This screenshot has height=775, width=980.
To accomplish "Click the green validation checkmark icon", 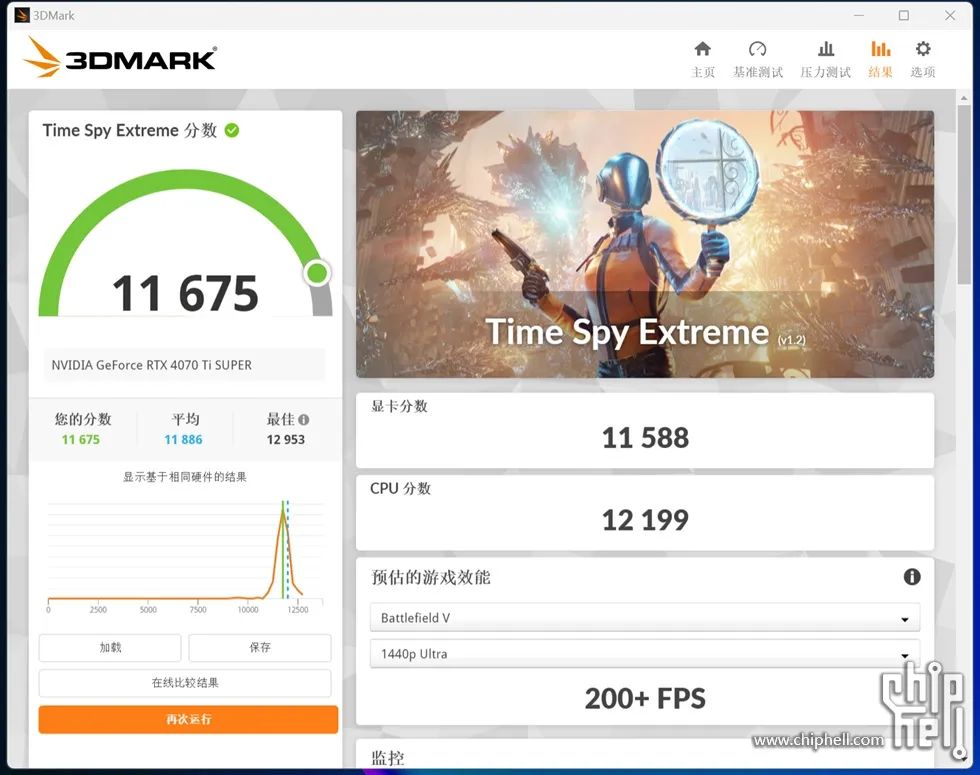I will [232, 130].
